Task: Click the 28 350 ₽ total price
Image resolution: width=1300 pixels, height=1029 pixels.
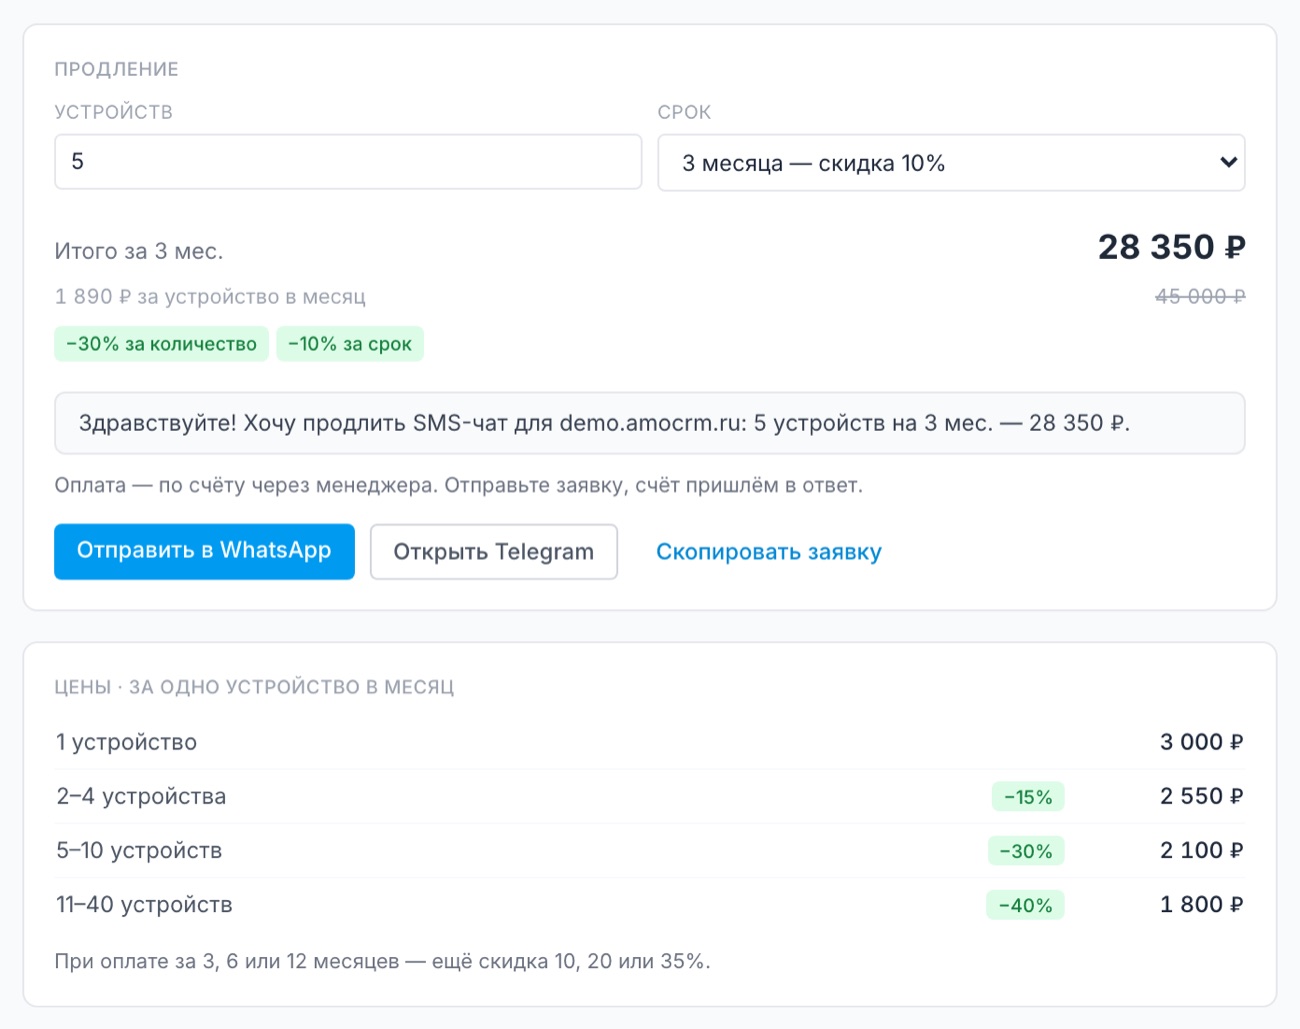Action: click(x=1171, y=247)
